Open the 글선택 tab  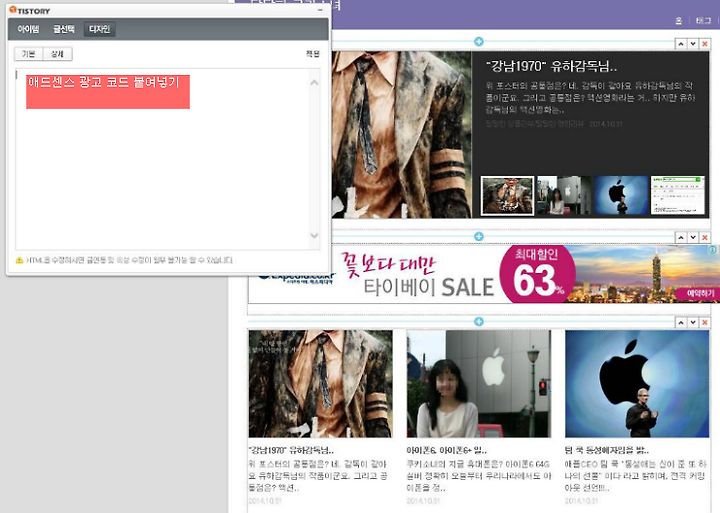64,29
